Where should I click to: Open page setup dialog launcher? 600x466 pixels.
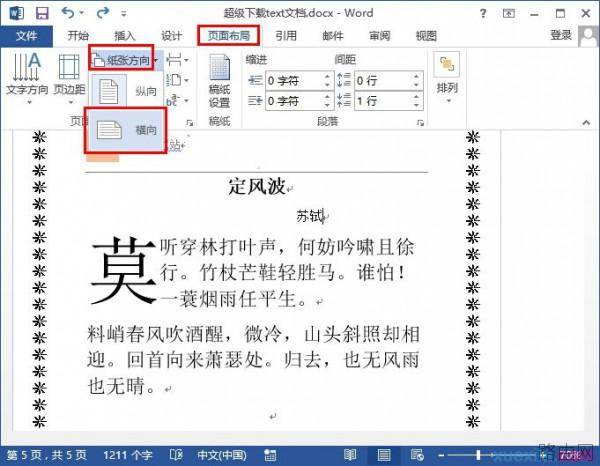pos(189,122)
